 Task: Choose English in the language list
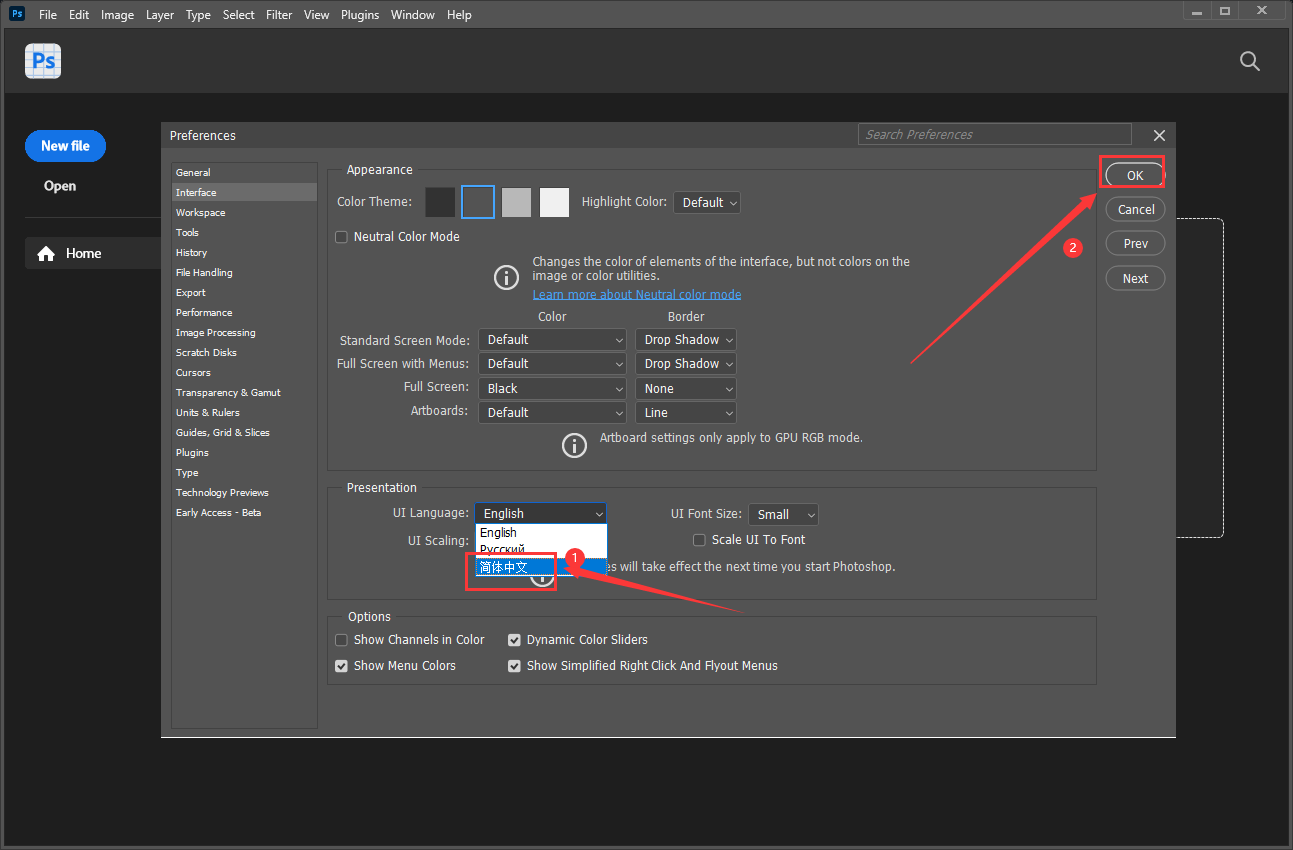(x=540, y=533)
